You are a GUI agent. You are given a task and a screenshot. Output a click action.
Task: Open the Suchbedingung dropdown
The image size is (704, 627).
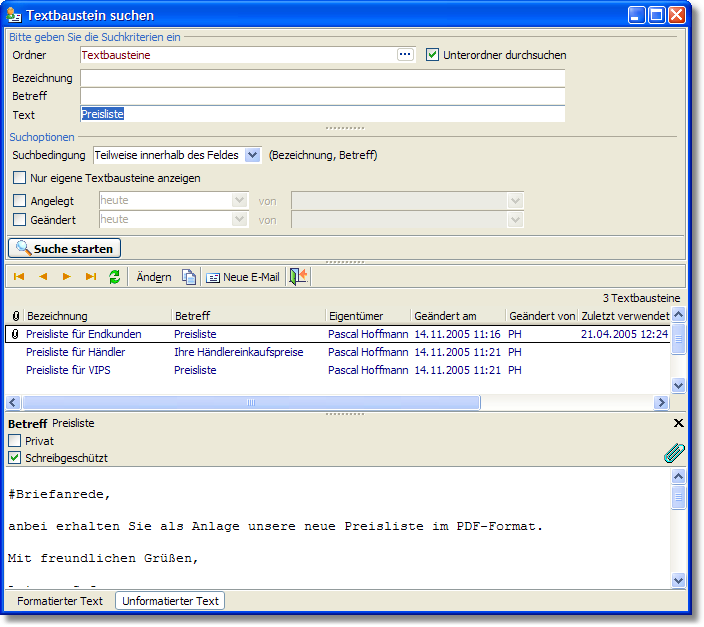(x=252, y=155)
